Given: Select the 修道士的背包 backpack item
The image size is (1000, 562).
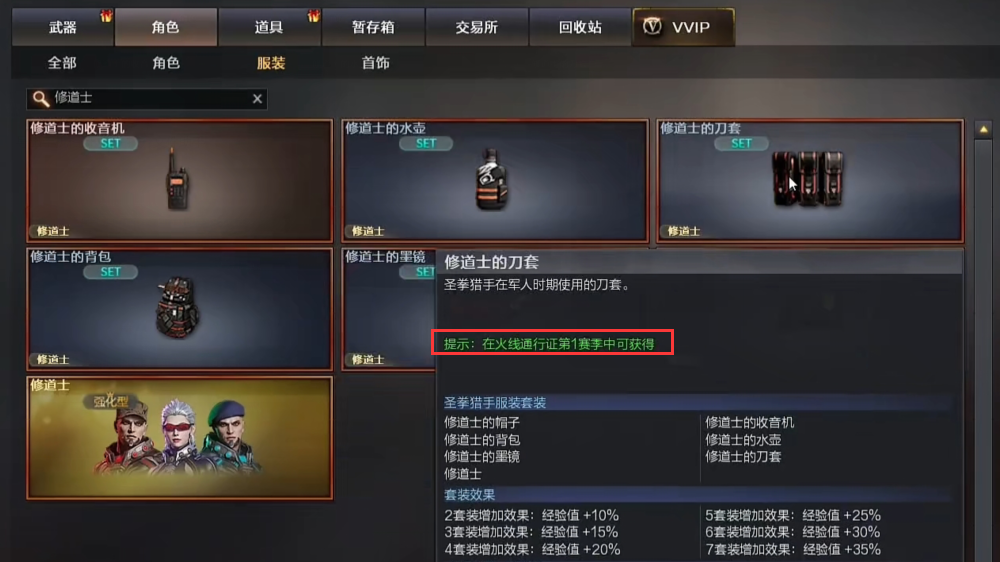Looking at the screenshot, I should [179, 309].
